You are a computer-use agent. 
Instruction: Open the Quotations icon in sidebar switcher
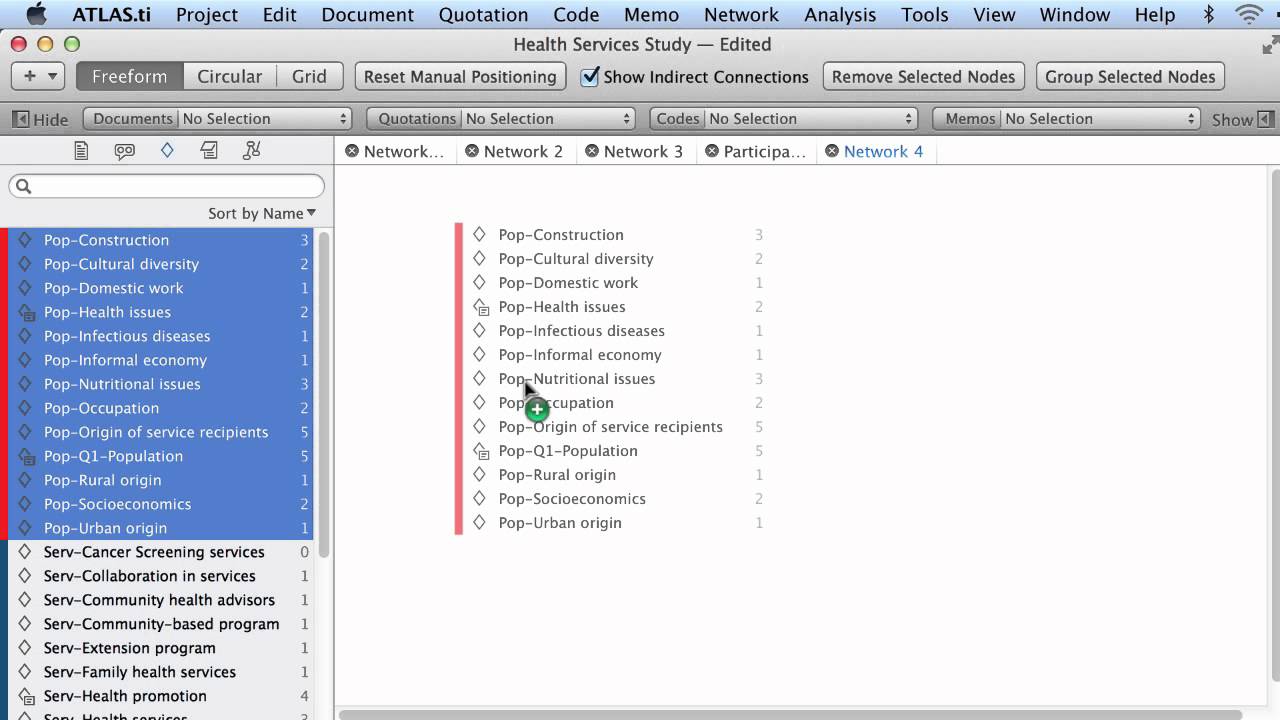pyautogui.click(x=124, y=151)
